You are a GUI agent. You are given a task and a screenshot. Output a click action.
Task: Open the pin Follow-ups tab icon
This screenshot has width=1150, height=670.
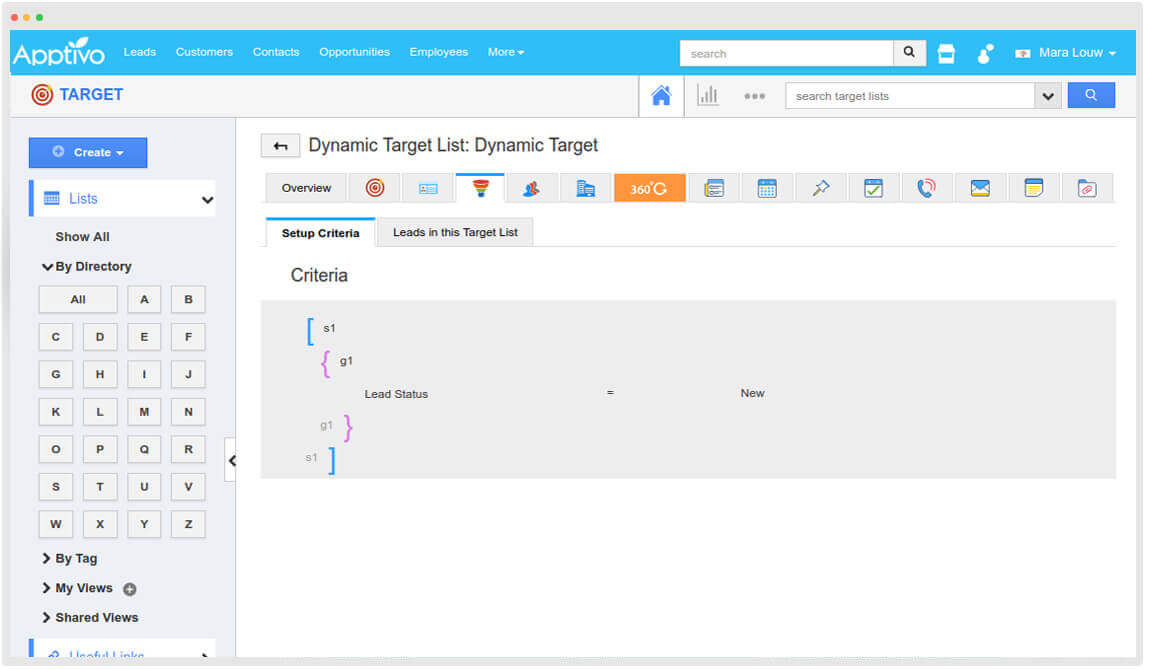point(821,188)
